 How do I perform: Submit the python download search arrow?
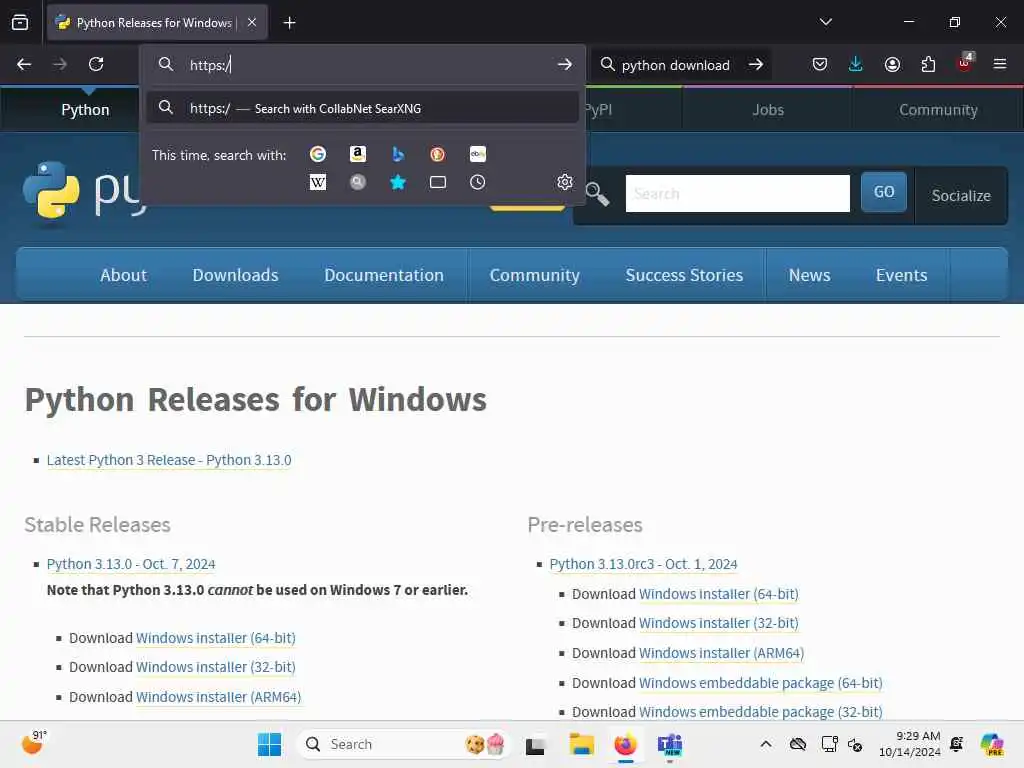756,64
